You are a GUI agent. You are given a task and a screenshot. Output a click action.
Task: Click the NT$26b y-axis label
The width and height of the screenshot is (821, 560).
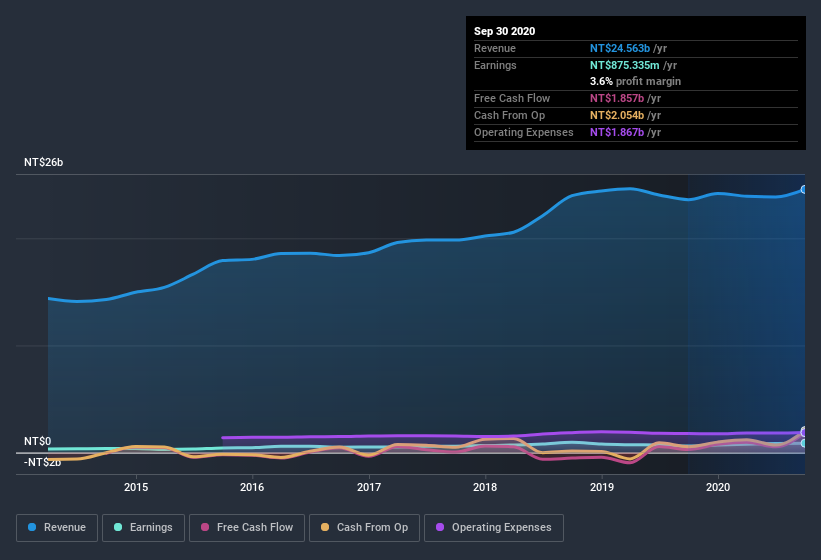click(43, 162)
